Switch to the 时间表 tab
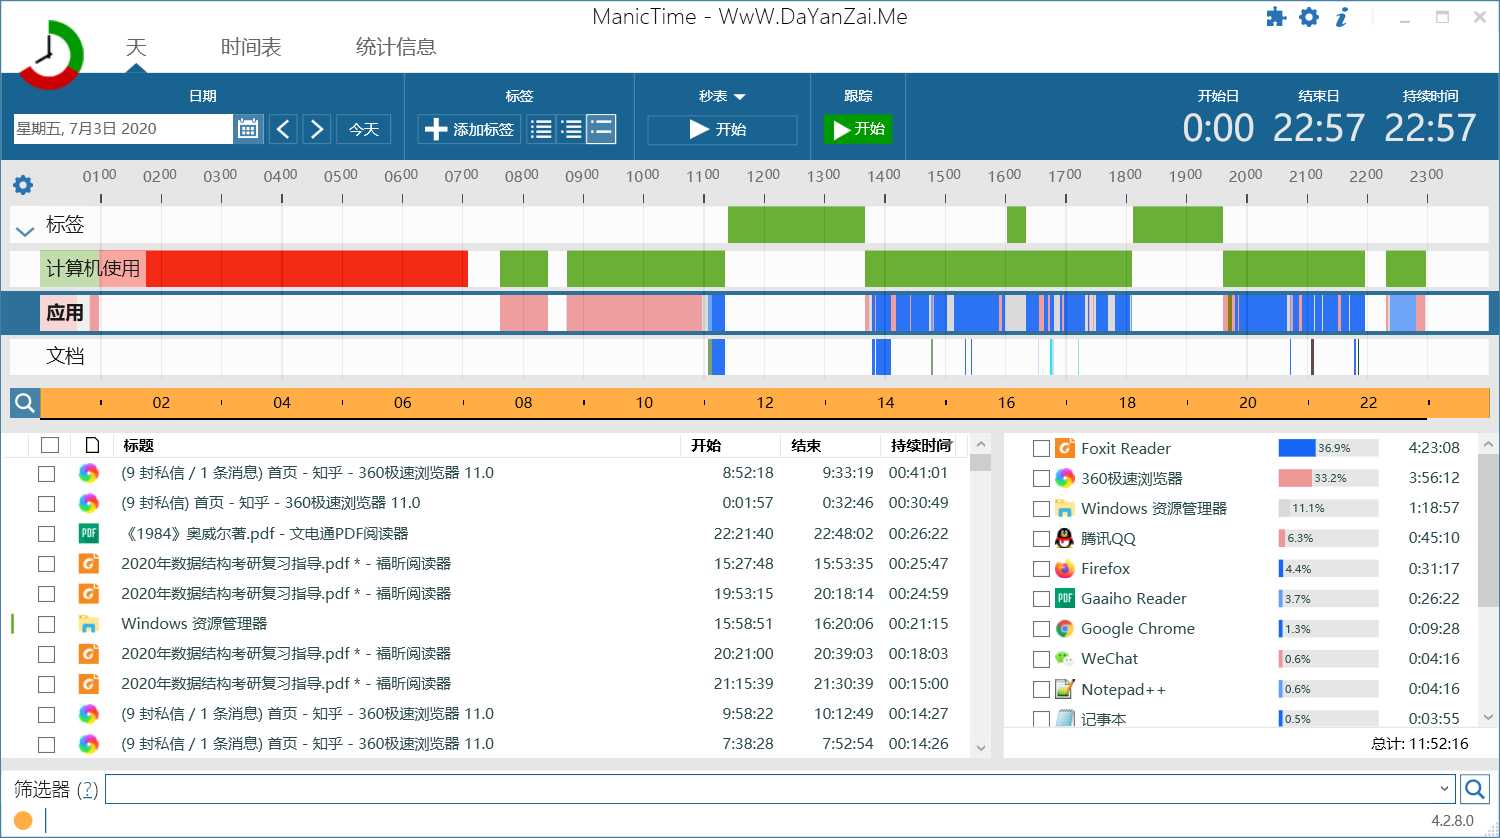This screenshot has height=838, width=1500. pos(251,47)
